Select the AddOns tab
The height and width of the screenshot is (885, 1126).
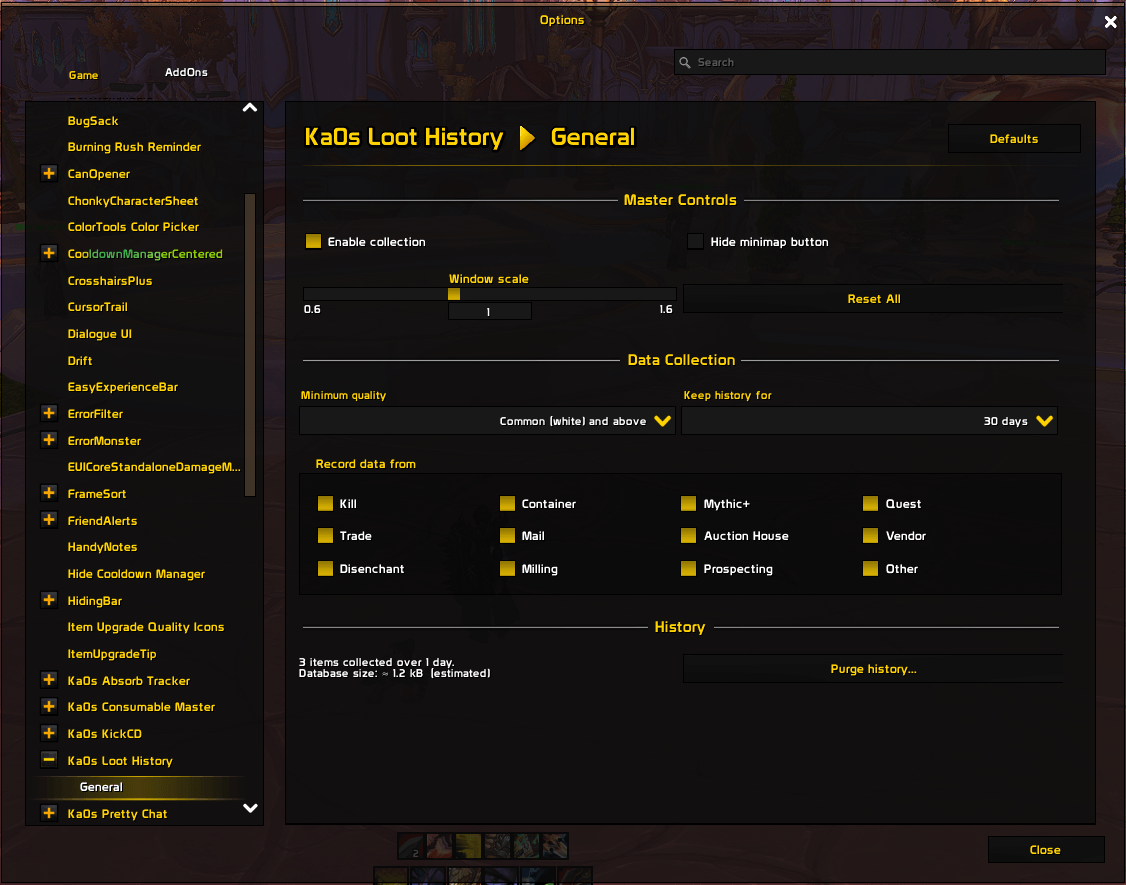click(186, 72)
